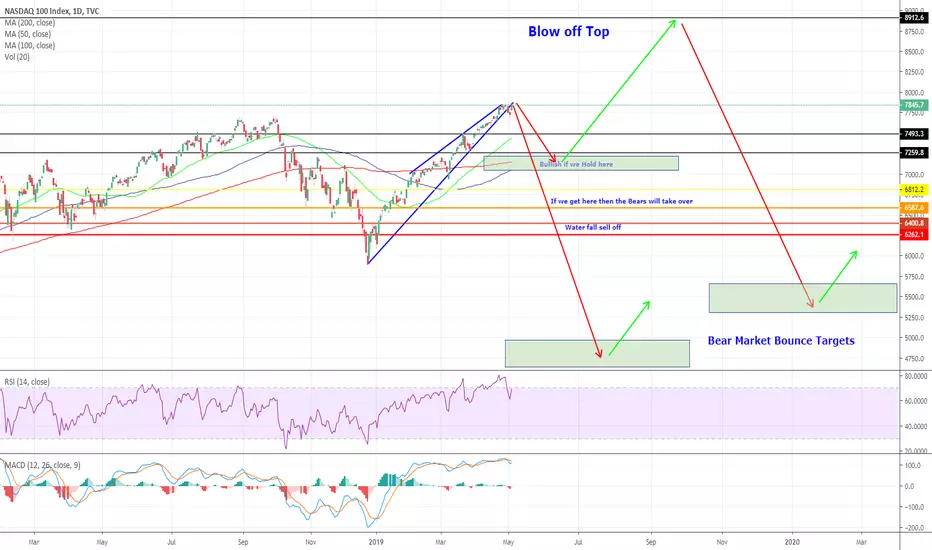Click the -200.0 tick on MACD scale
932x550 pixels.
[x=914, y=528]
